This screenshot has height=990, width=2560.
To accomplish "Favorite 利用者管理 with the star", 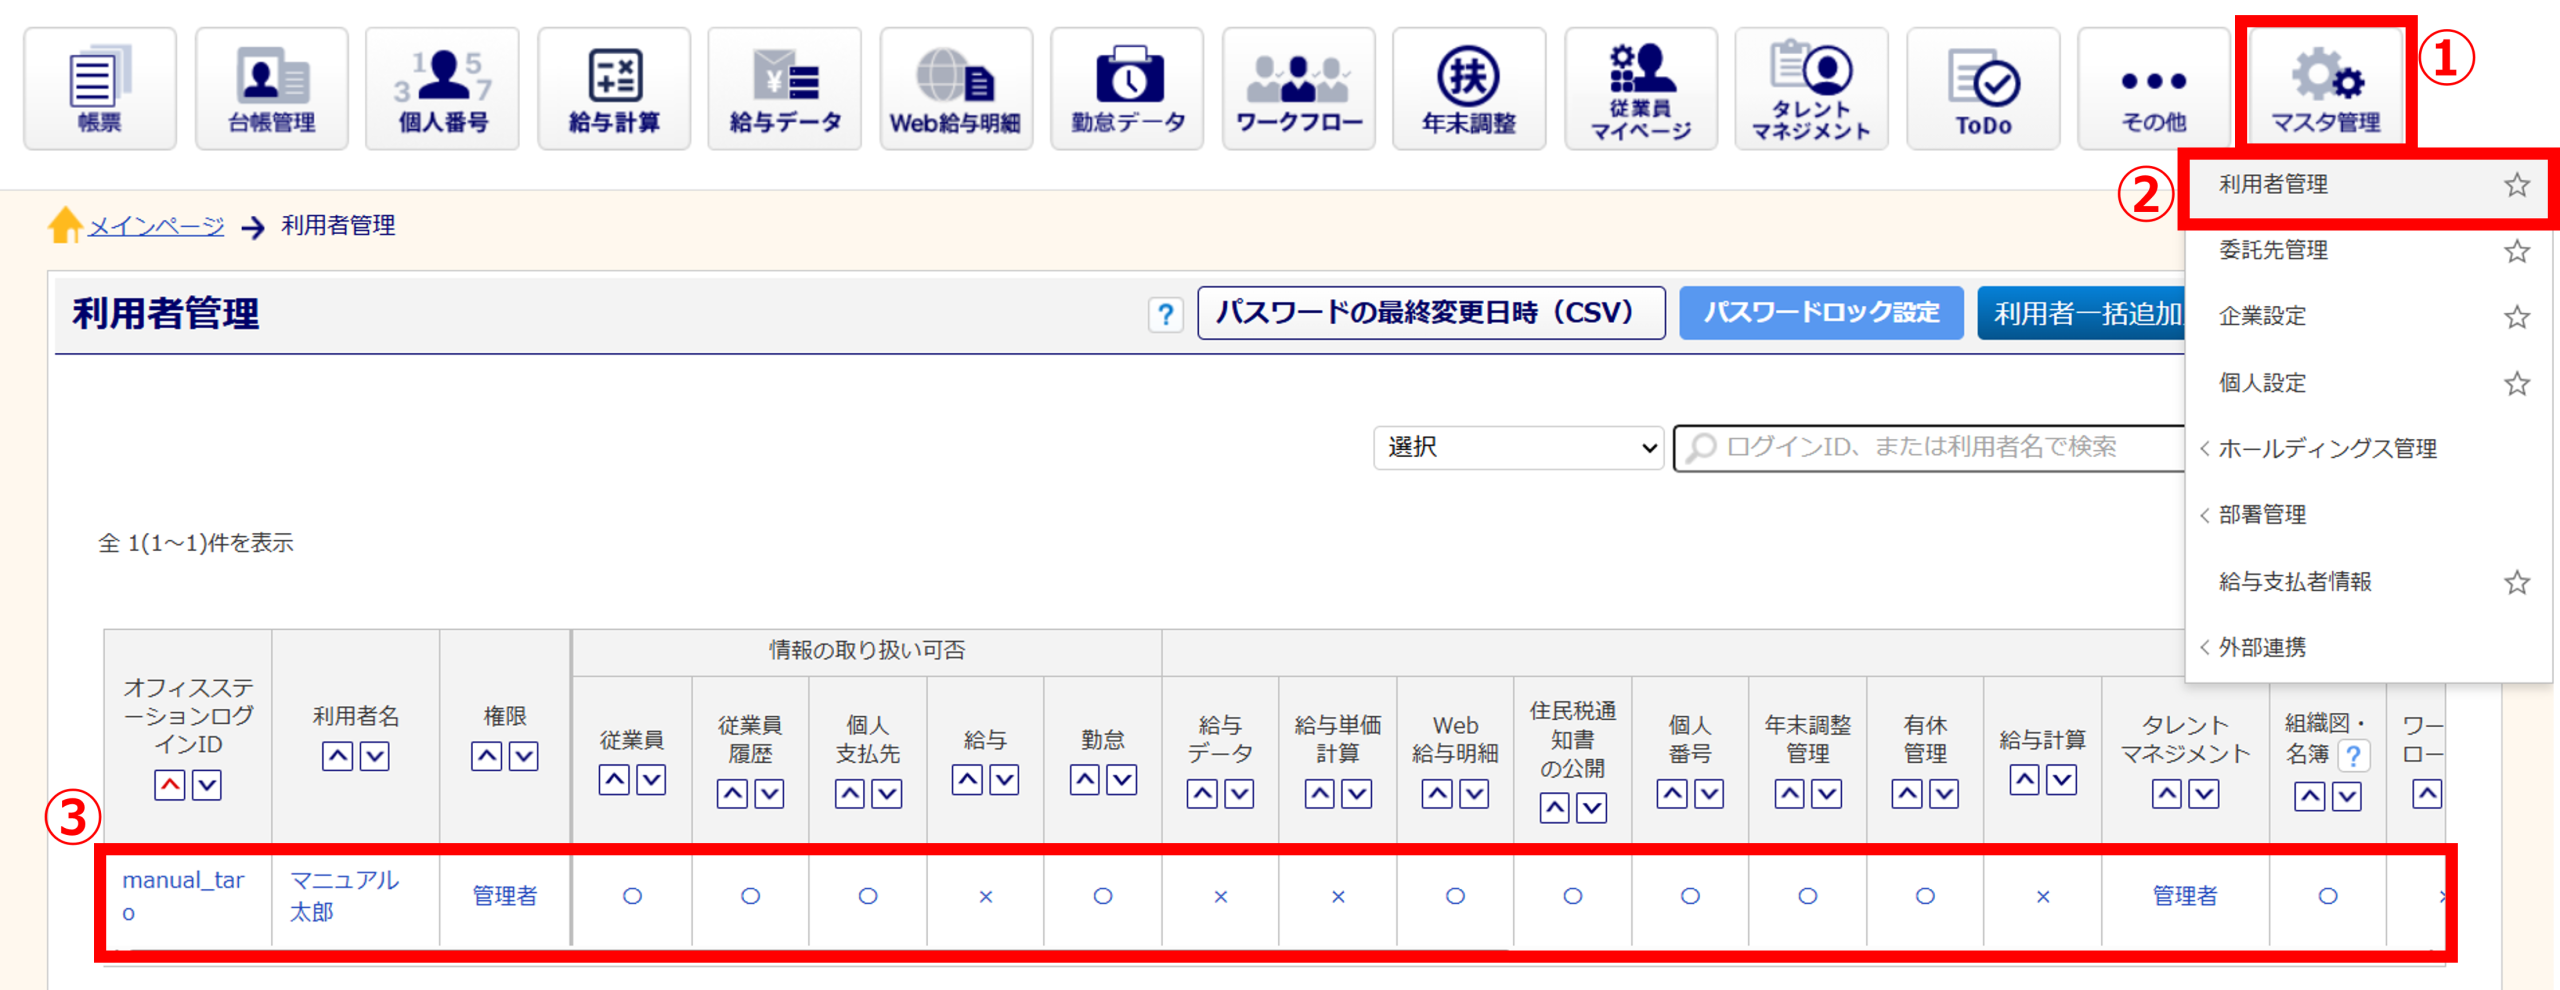I will pyautogui.click(x=2516, y=185).
